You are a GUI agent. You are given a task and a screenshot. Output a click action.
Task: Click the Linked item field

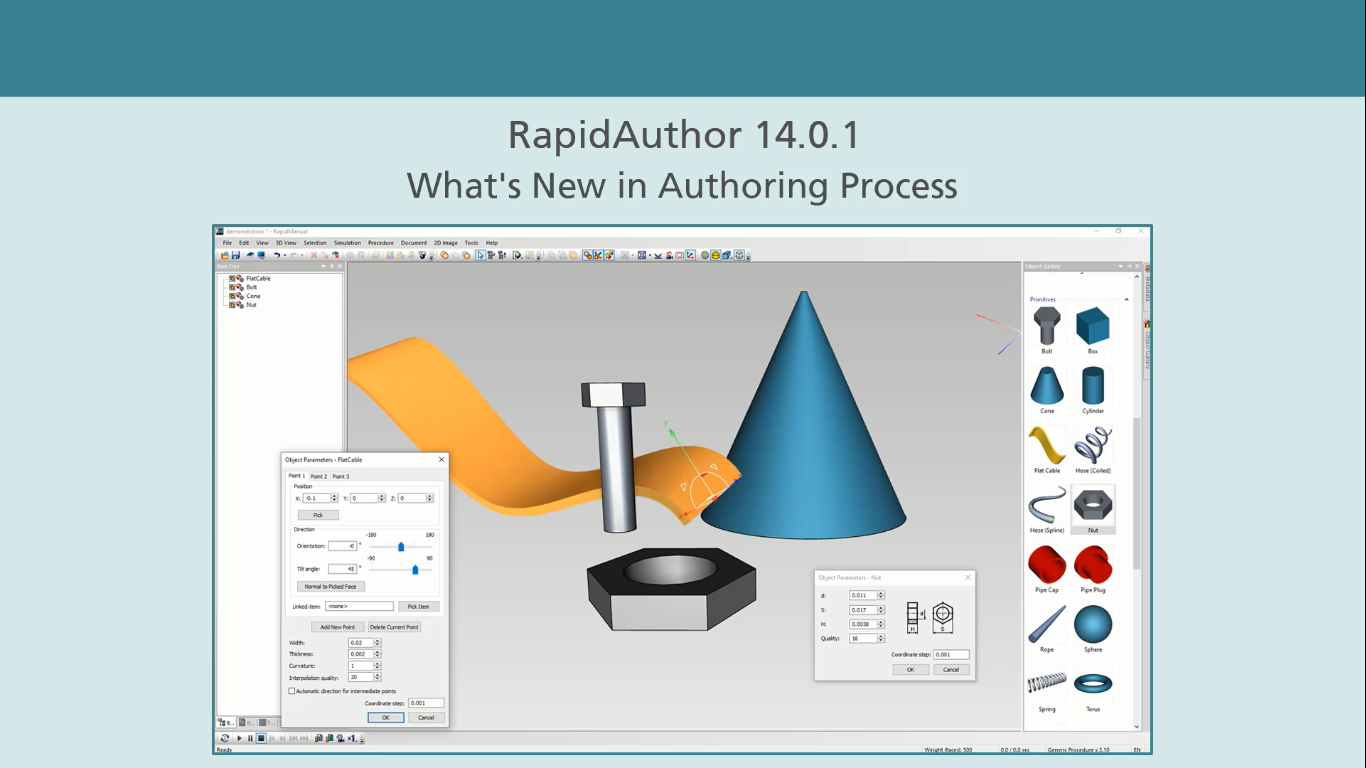359,606
